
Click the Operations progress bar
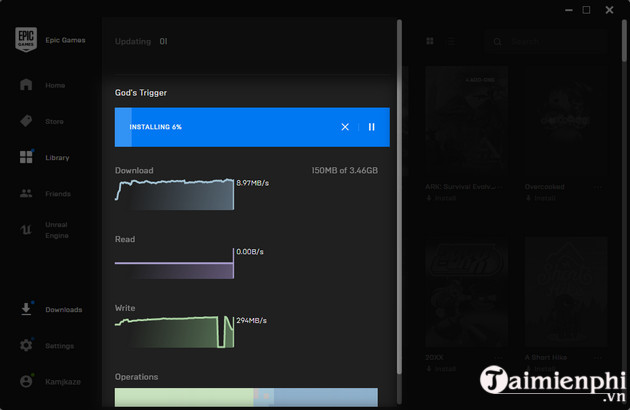[x=246, y=397]
